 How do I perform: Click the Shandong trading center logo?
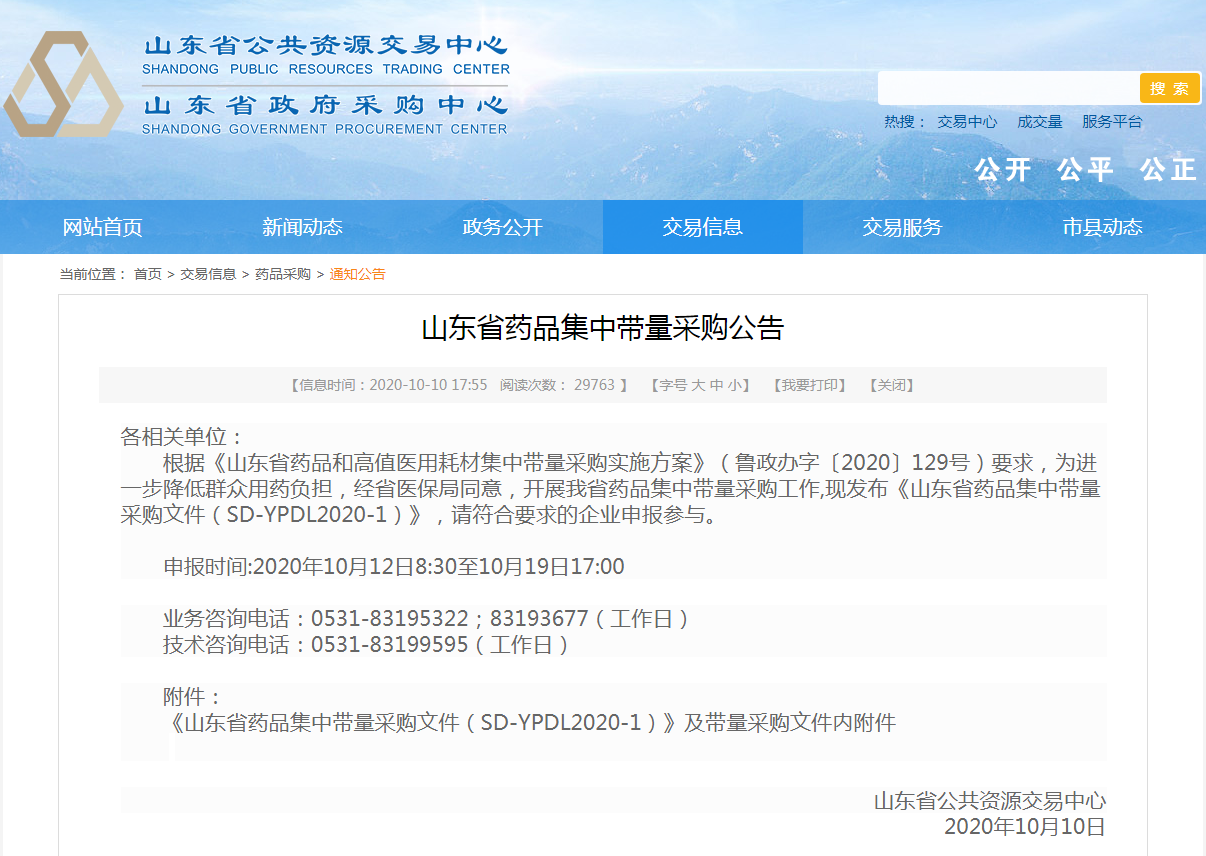click(62, 85)
